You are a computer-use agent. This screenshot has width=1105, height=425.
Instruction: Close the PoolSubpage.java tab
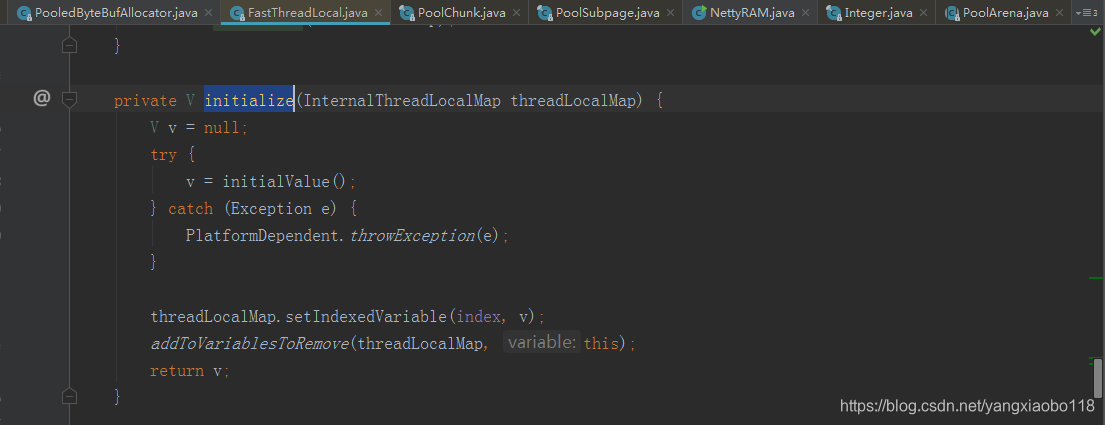671,13
